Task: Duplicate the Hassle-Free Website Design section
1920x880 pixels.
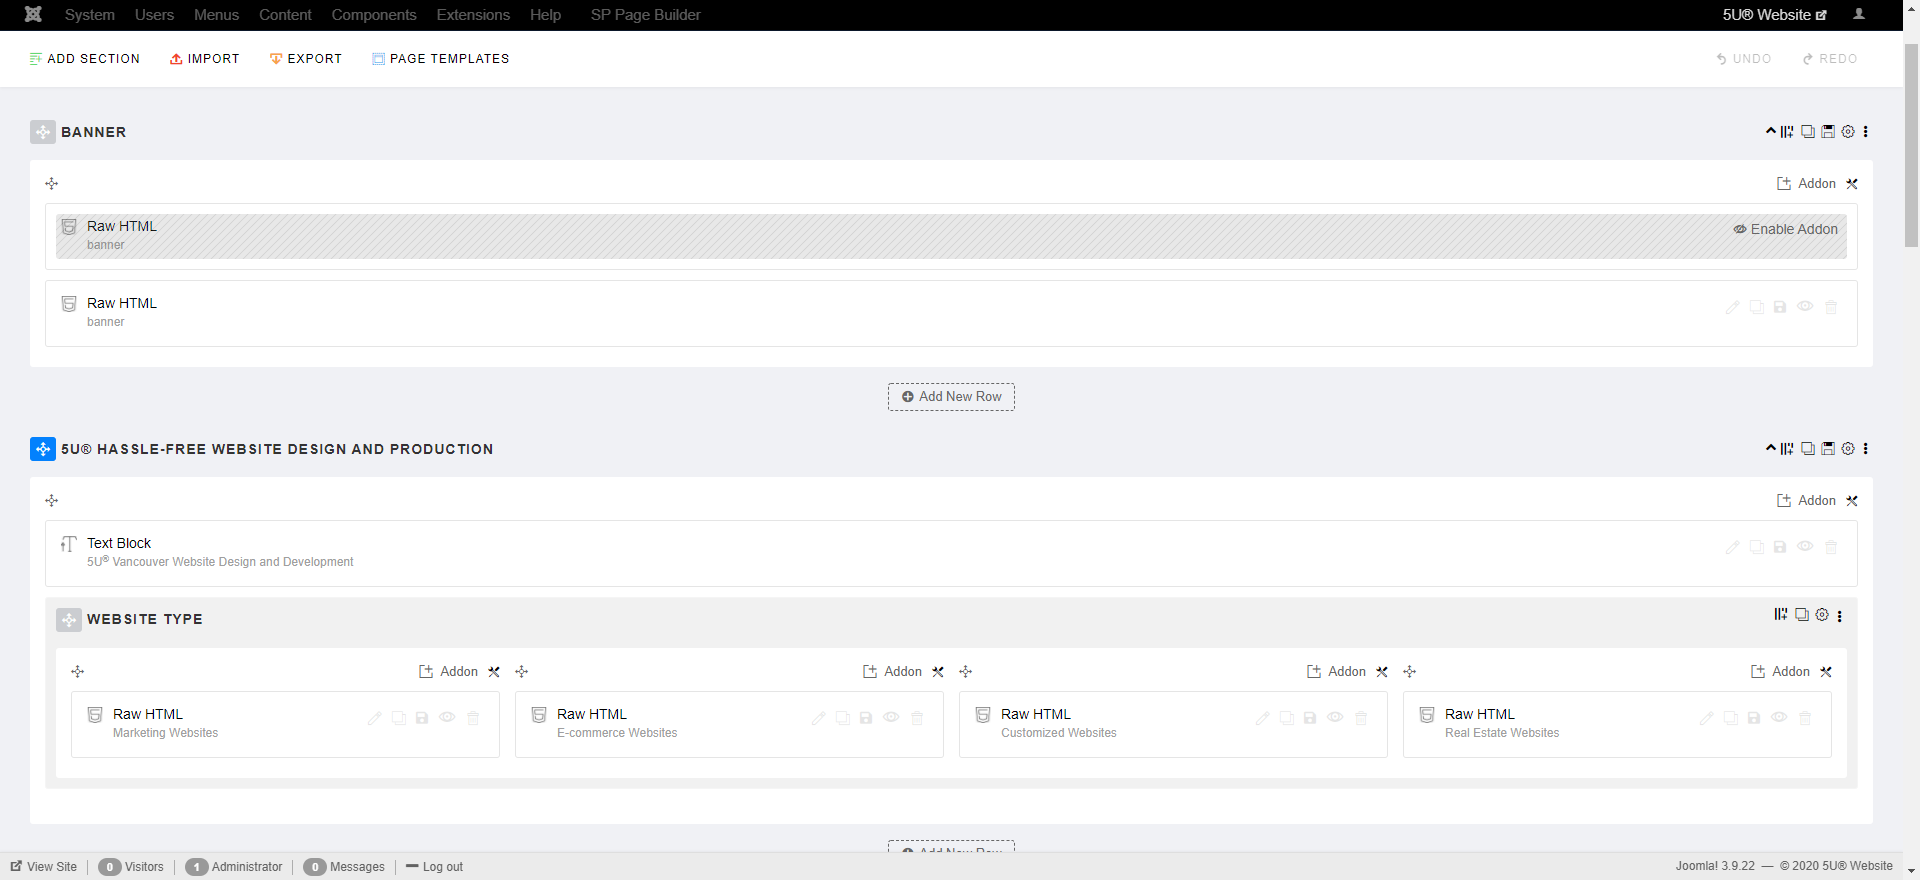Action: tap(1808, 448)
